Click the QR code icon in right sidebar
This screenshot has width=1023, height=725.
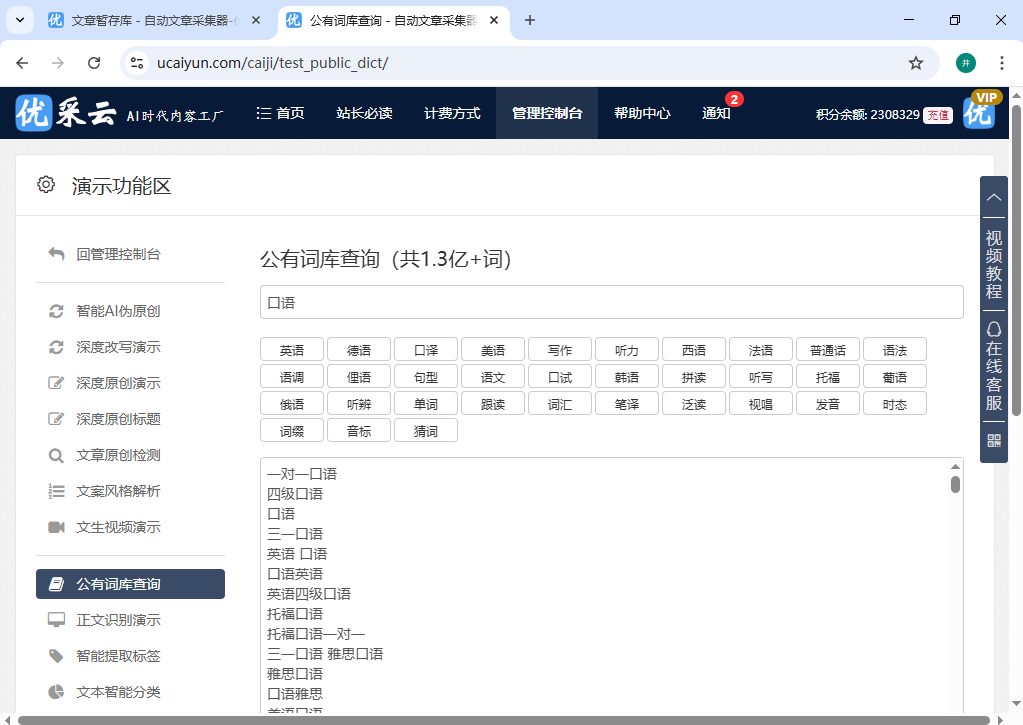click(x=993, y=440)
